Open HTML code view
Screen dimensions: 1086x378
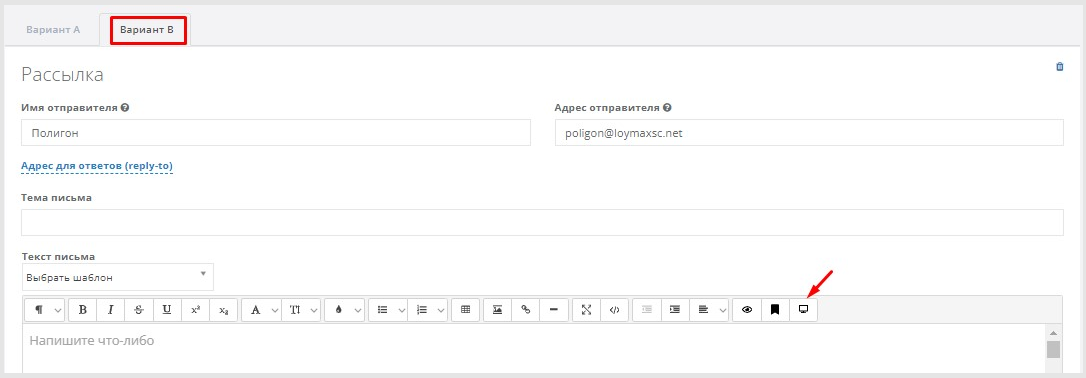pos(614,310)
